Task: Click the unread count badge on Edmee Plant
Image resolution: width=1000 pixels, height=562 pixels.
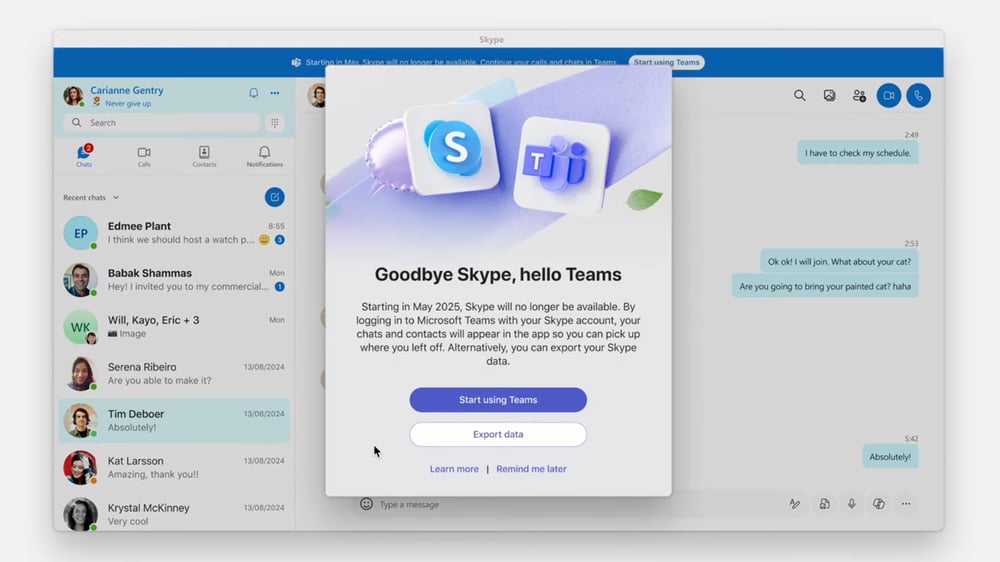Action: 279,240
